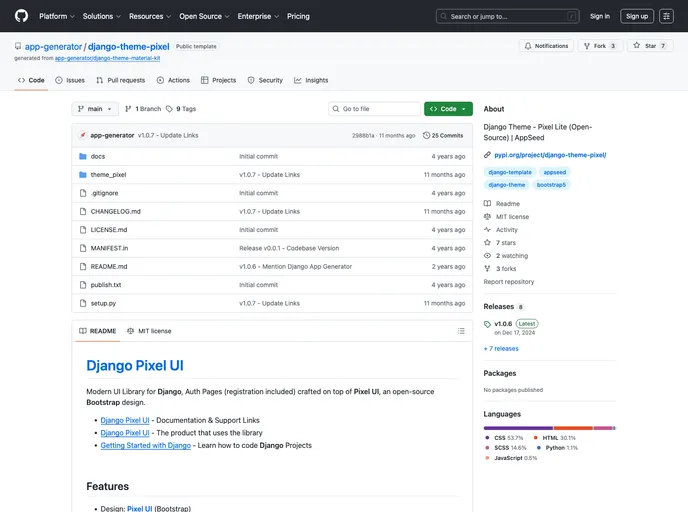The width and height of the screenshot is (688, 512).
Task: Open the docs folder icon
Action: pyautogui.click(x=83, y=156)
